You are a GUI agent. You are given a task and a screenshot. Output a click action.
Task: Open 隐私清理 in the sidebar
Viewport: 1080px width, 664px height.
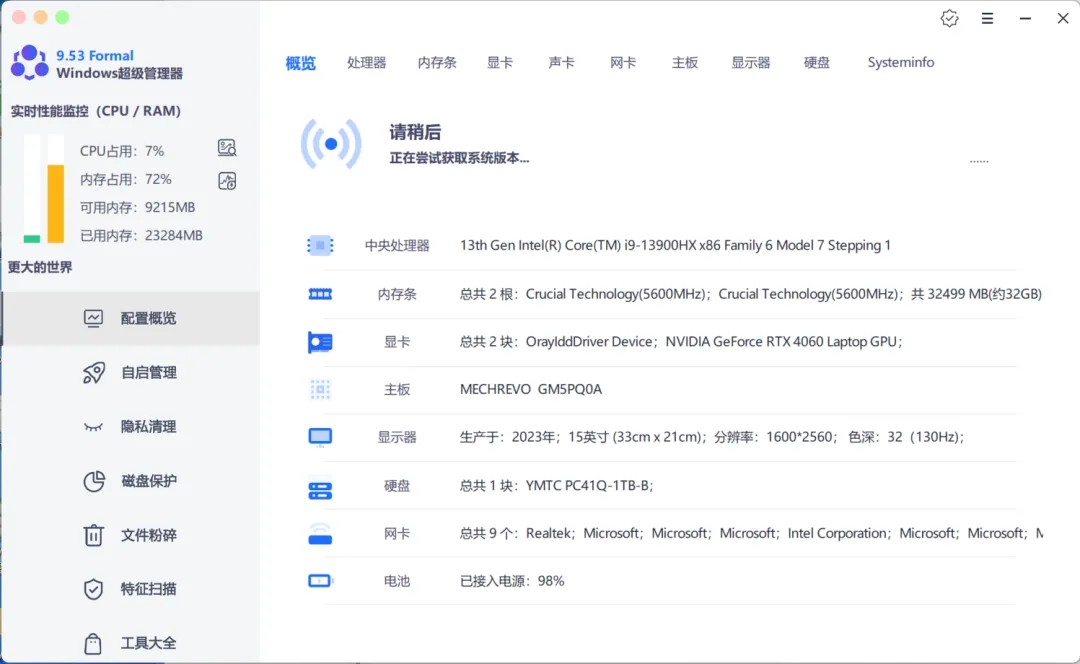(131, 427)
